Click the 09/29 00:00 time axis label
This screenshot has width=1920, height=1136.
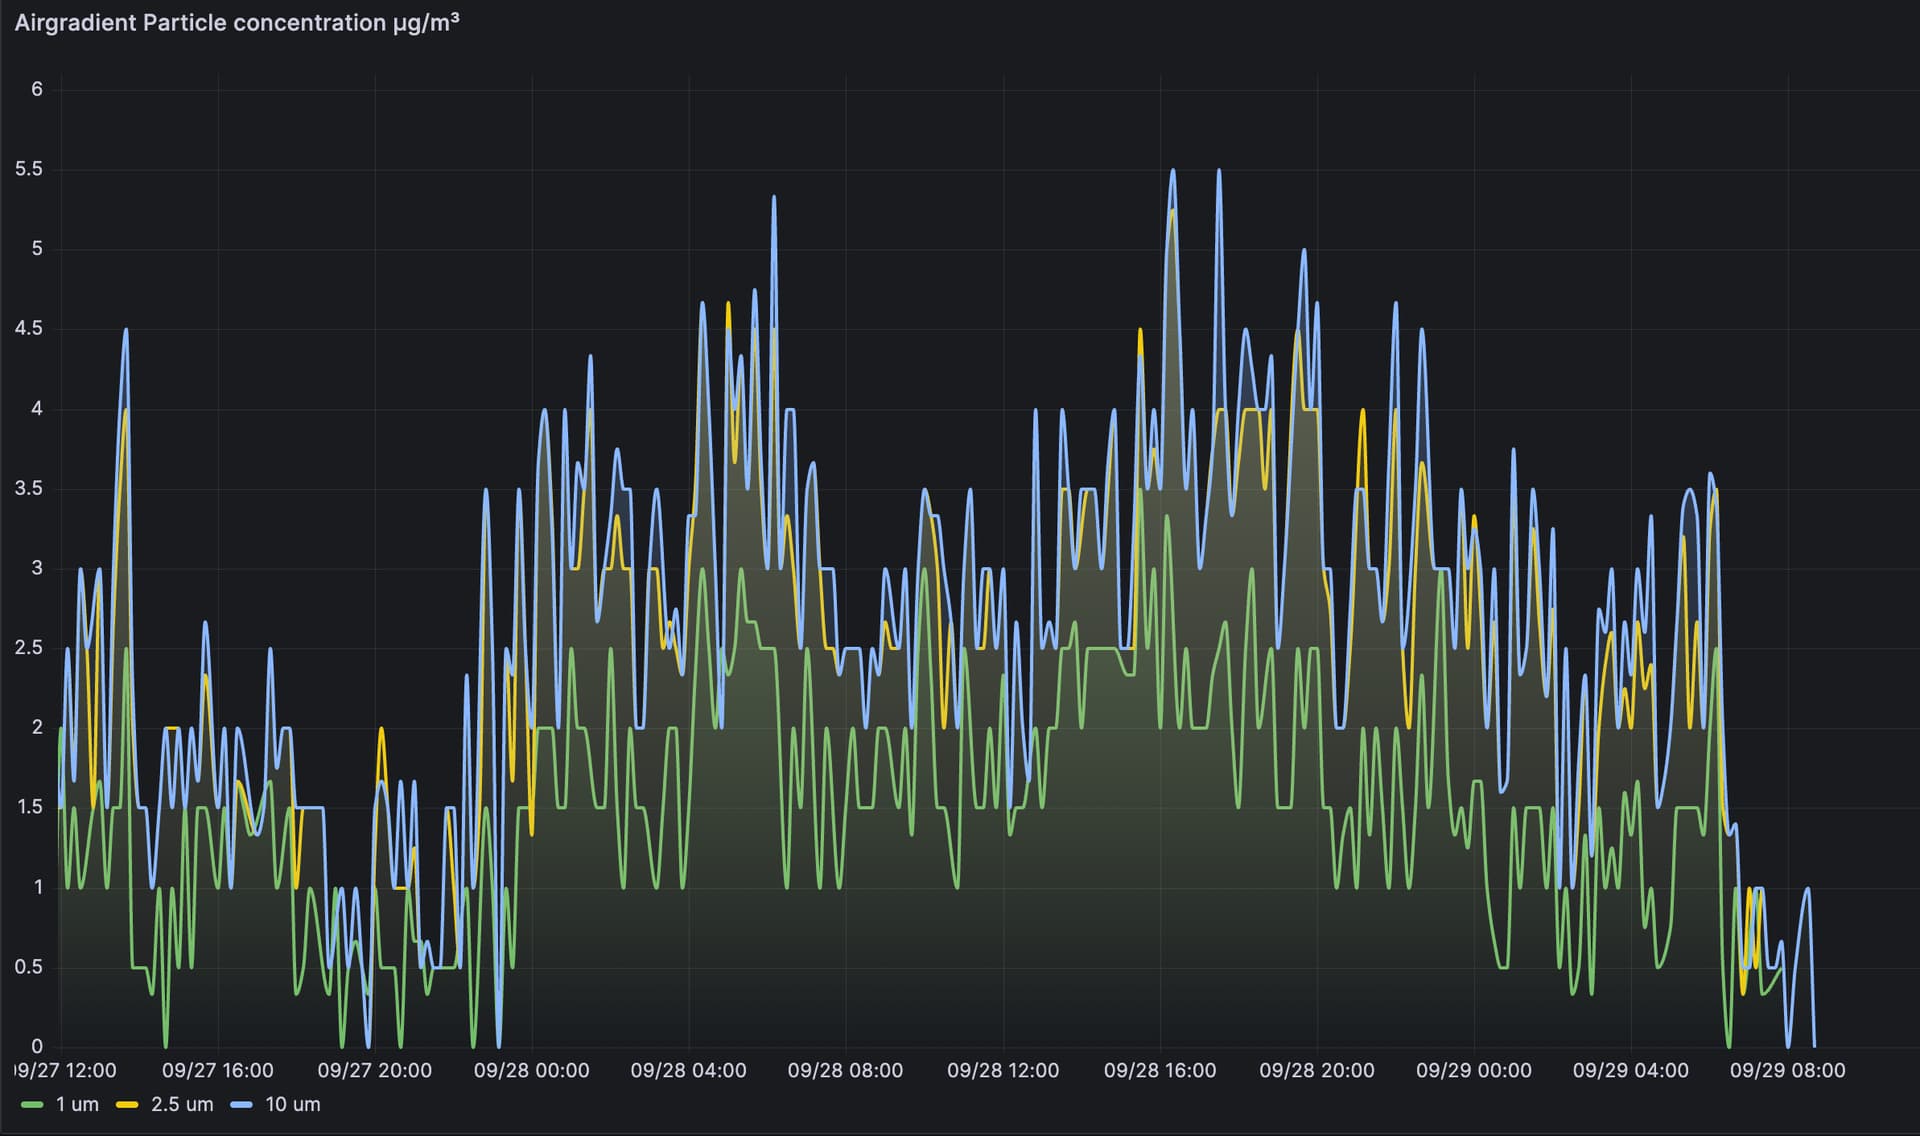[1473, 1071]
